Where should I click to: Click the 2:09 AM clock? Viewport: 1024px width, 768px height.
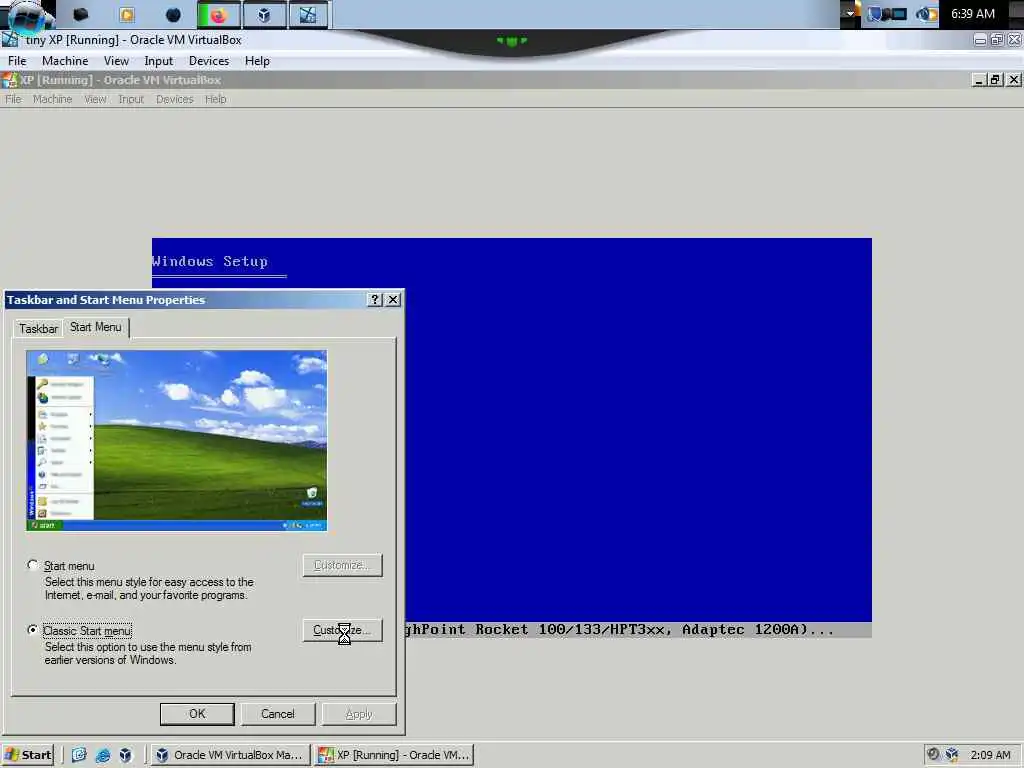990,755
